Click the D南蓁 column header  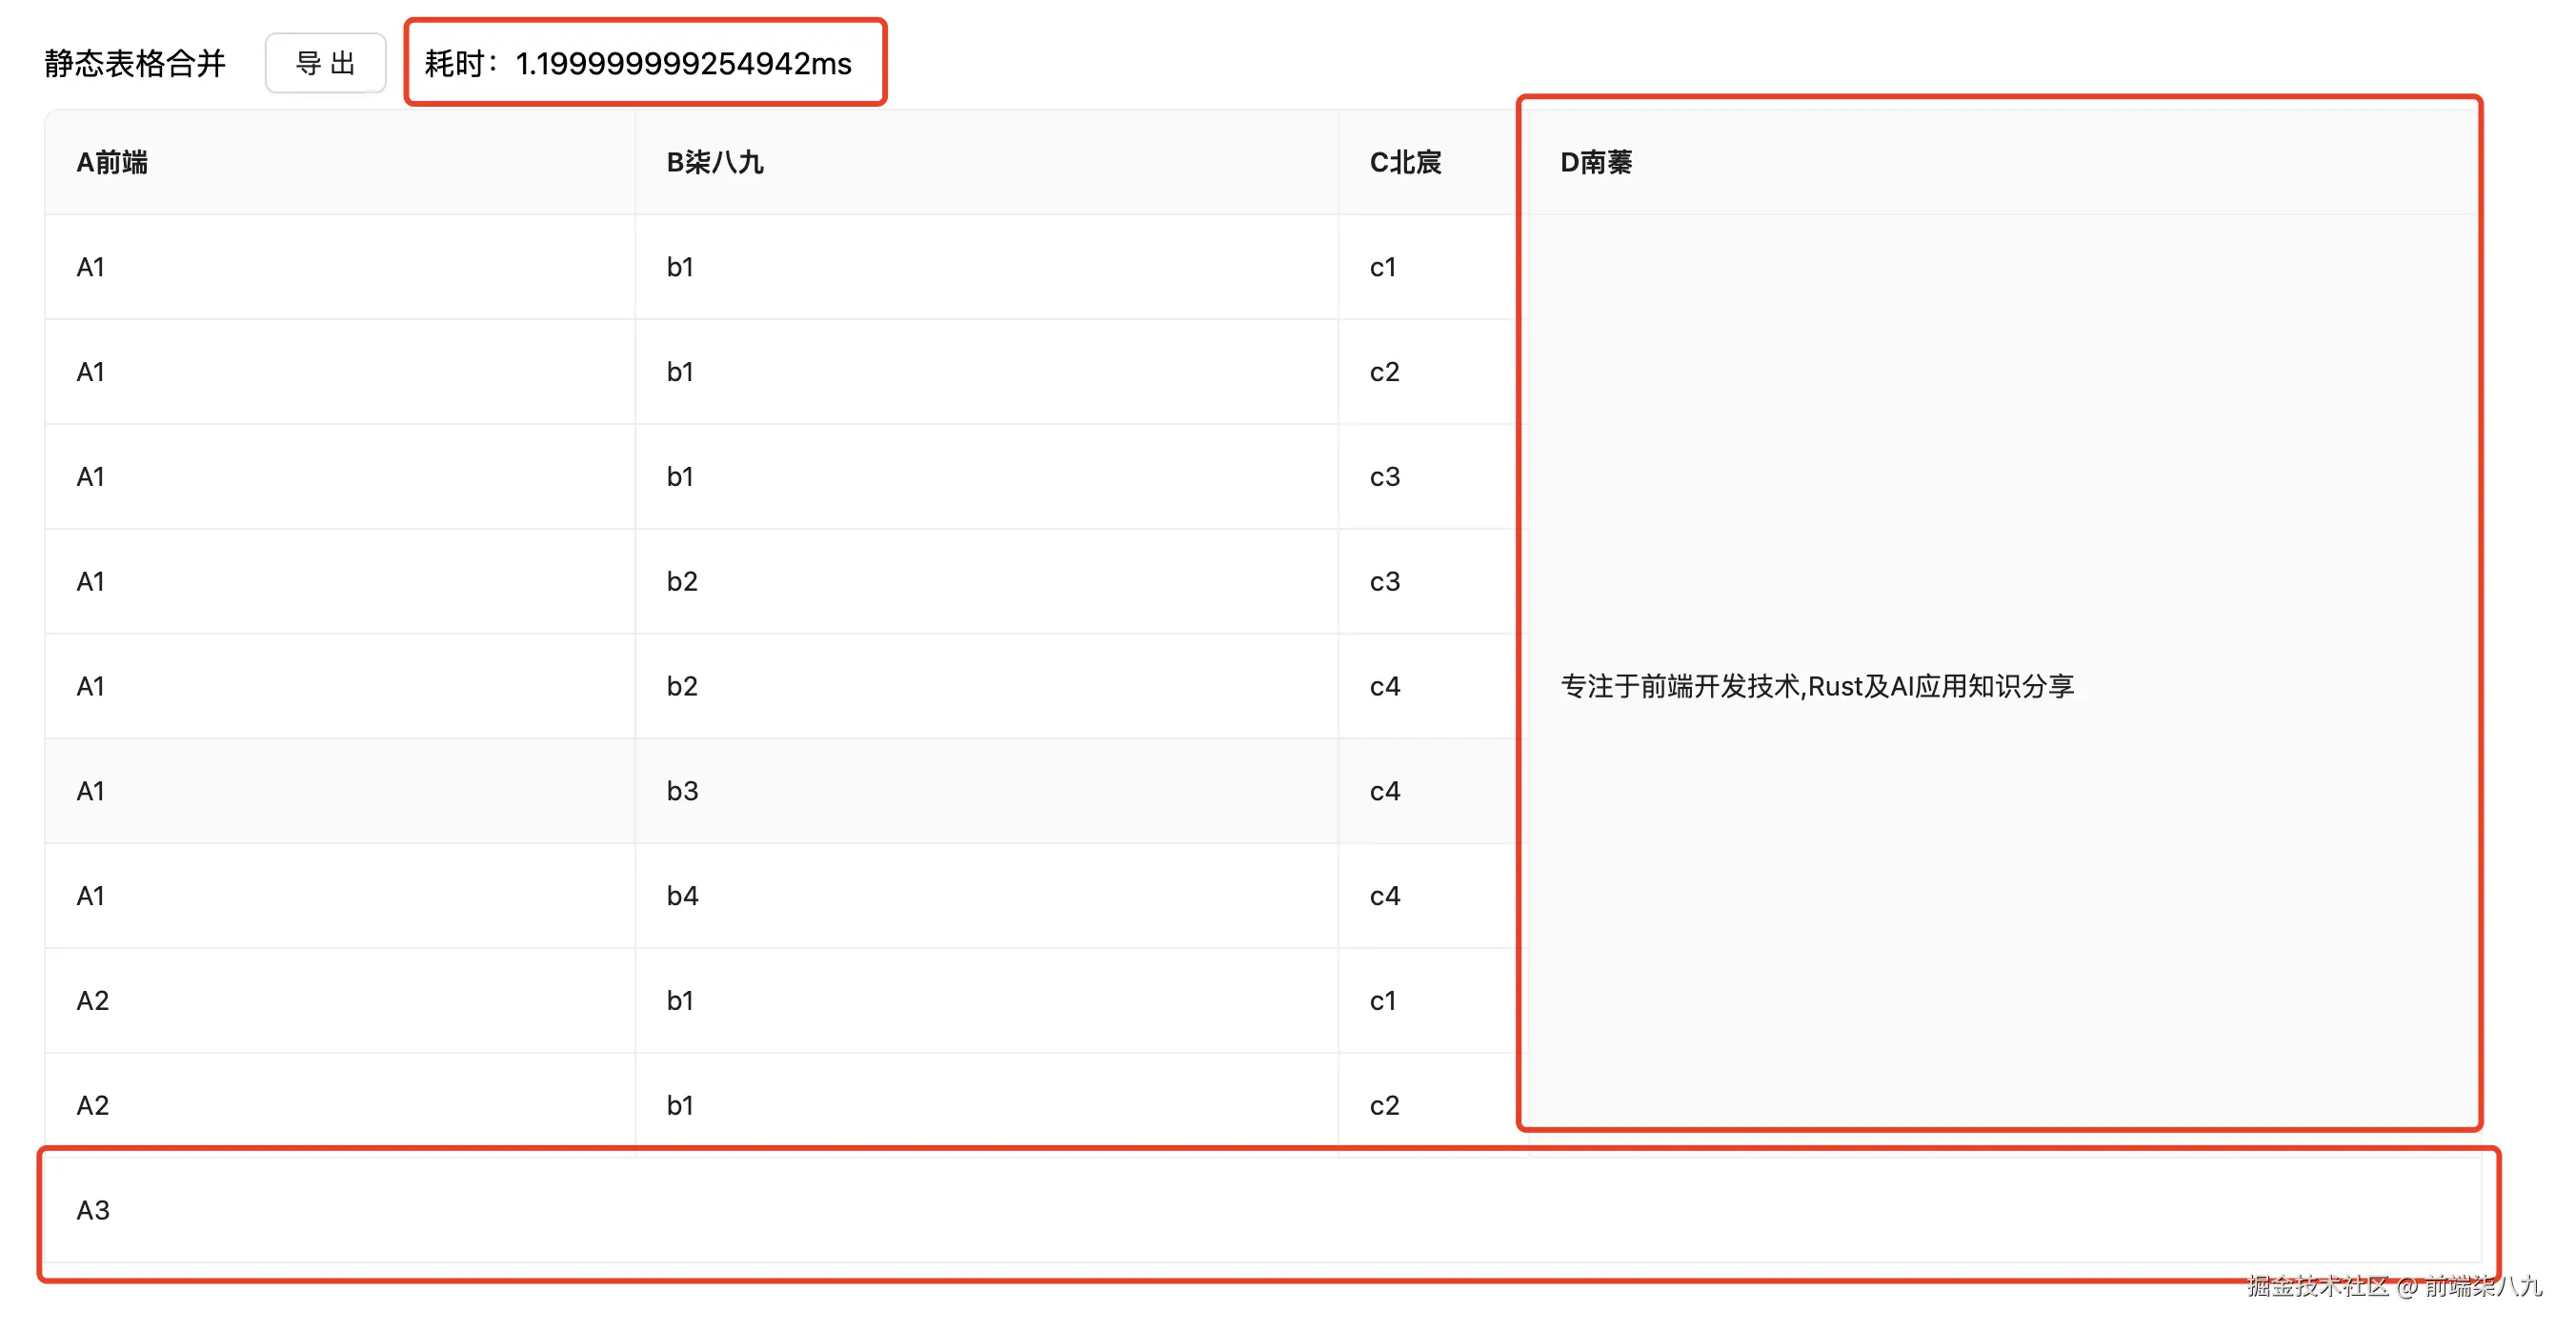(1595, 162)
